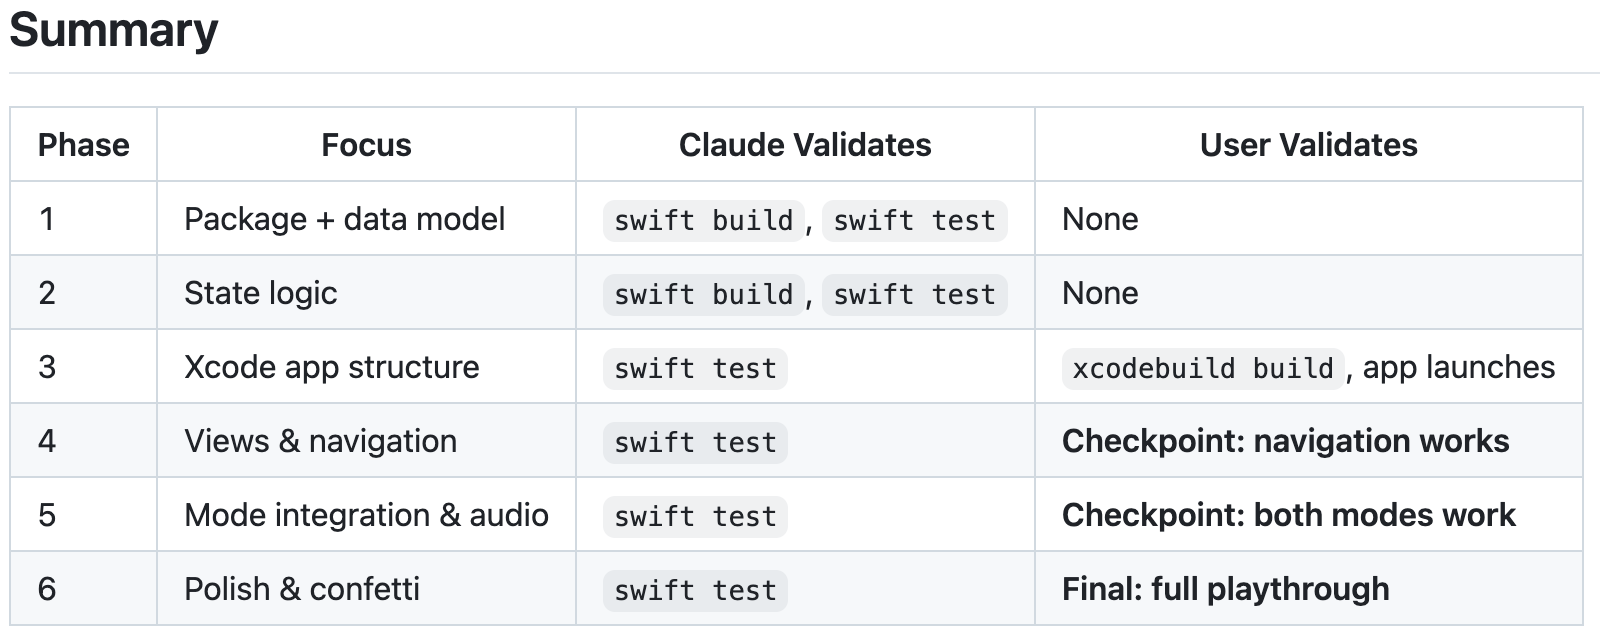Image resolution: width=1600 pixels, height=634 pixels.
Task: Click swift test code in Polish & confetti row
Action: (695, 590)
